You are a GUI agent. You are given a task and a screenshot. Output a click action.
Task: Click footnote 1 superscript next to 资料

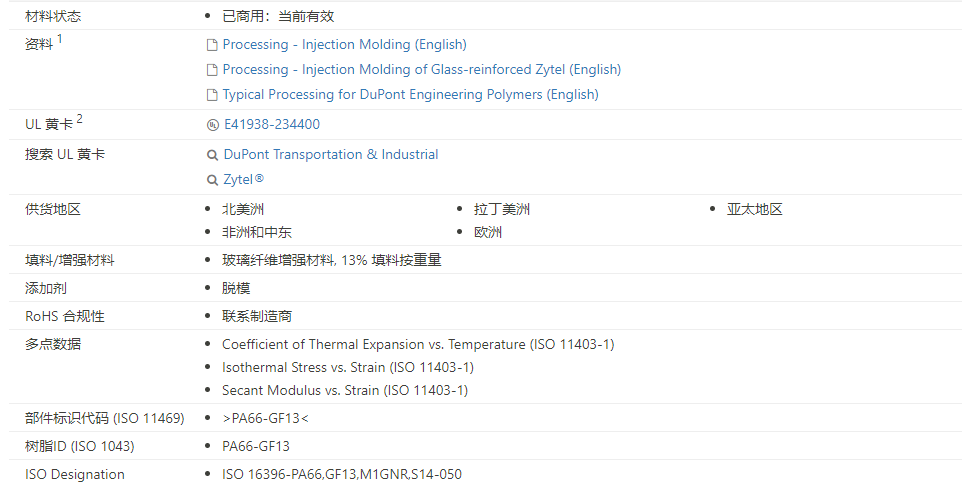click(60, 39)
